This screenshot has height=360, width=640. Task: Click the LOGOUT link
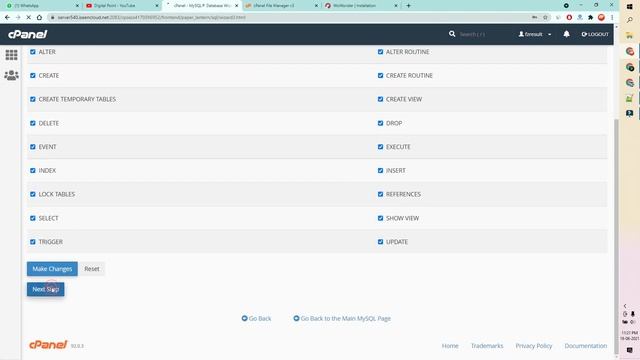tap(595, 34)
